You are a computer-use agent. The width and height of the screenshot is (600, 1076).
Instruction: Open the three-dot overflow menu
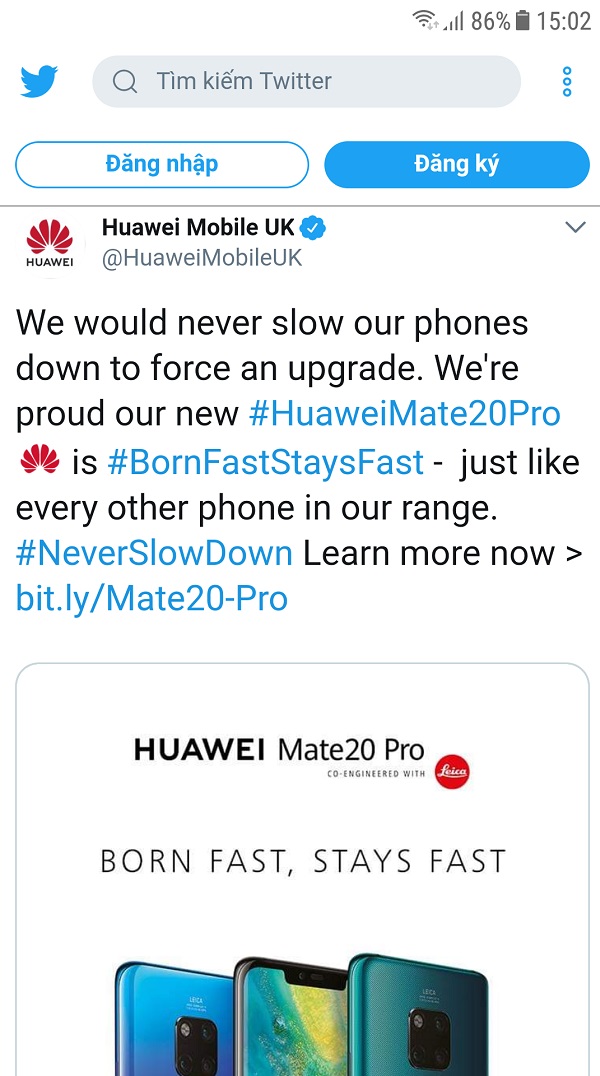[567, 82]
